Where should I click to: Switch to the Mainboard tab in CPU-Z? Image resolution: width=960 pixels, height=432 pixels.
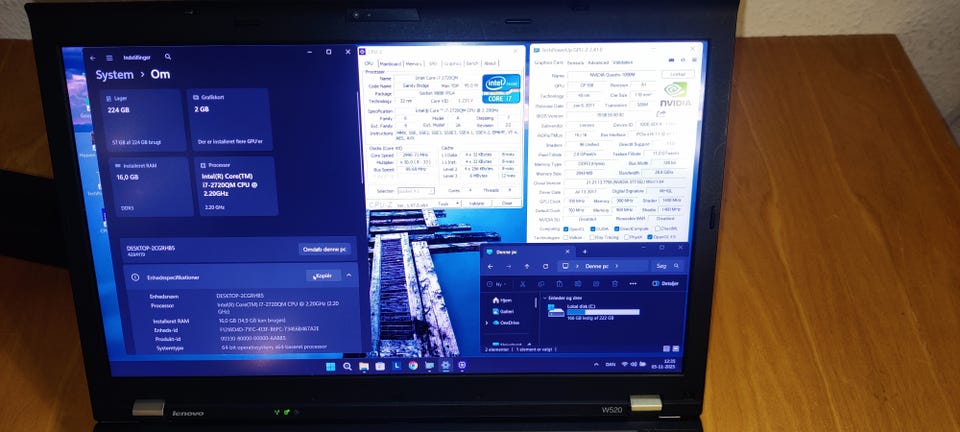pyautogui.click(x=390, y=64)
